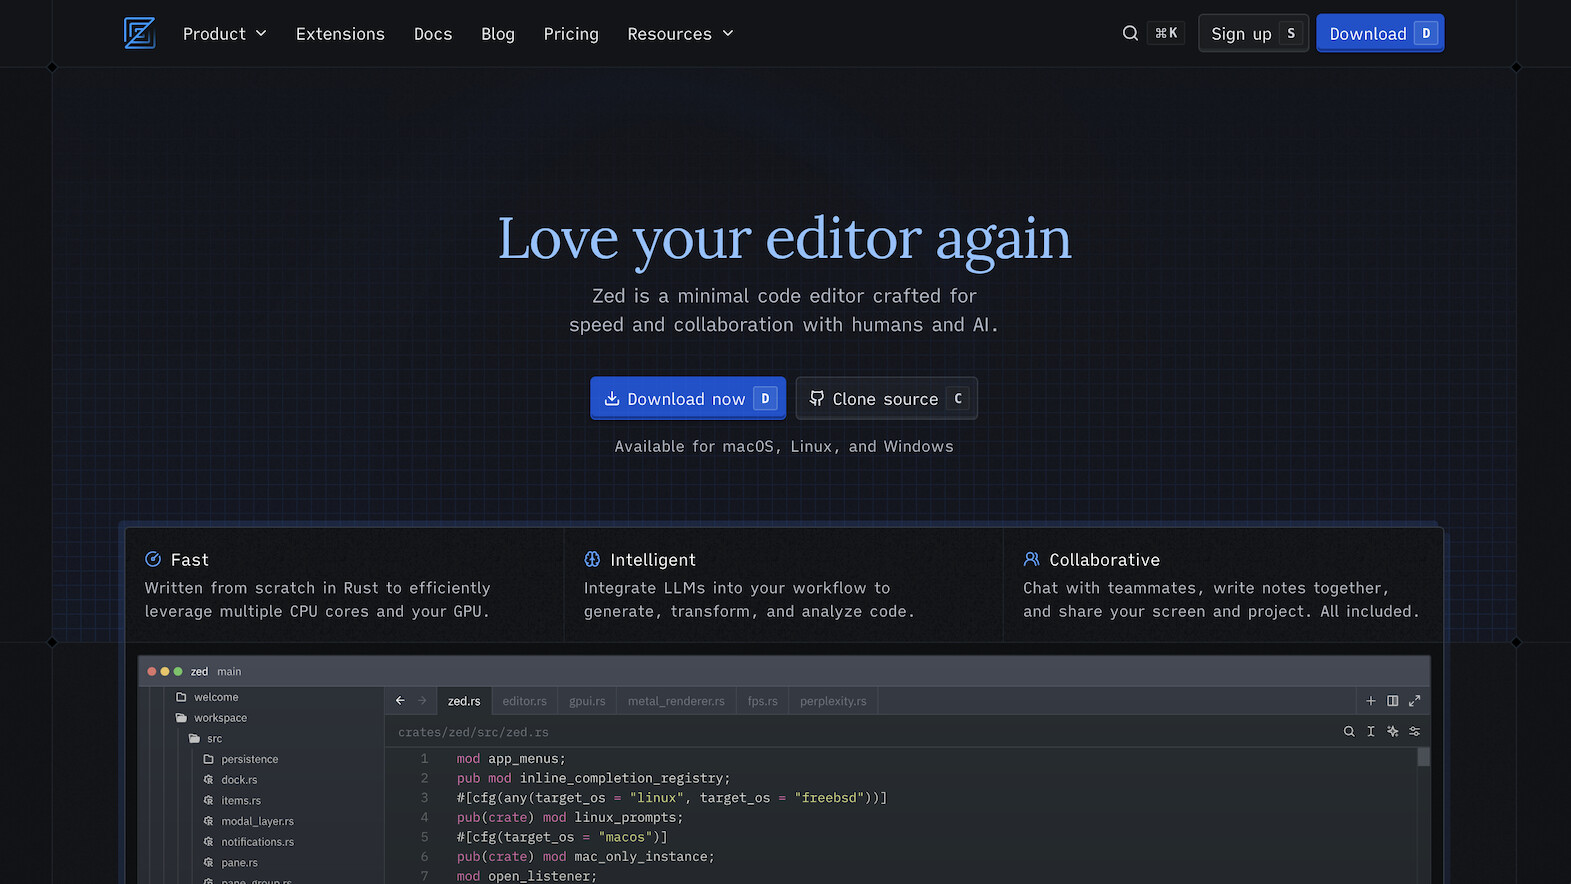This screenshot has width=1571, height=884.
Task: Switch to the metal_renderer.rs tab
Action: 676,701
